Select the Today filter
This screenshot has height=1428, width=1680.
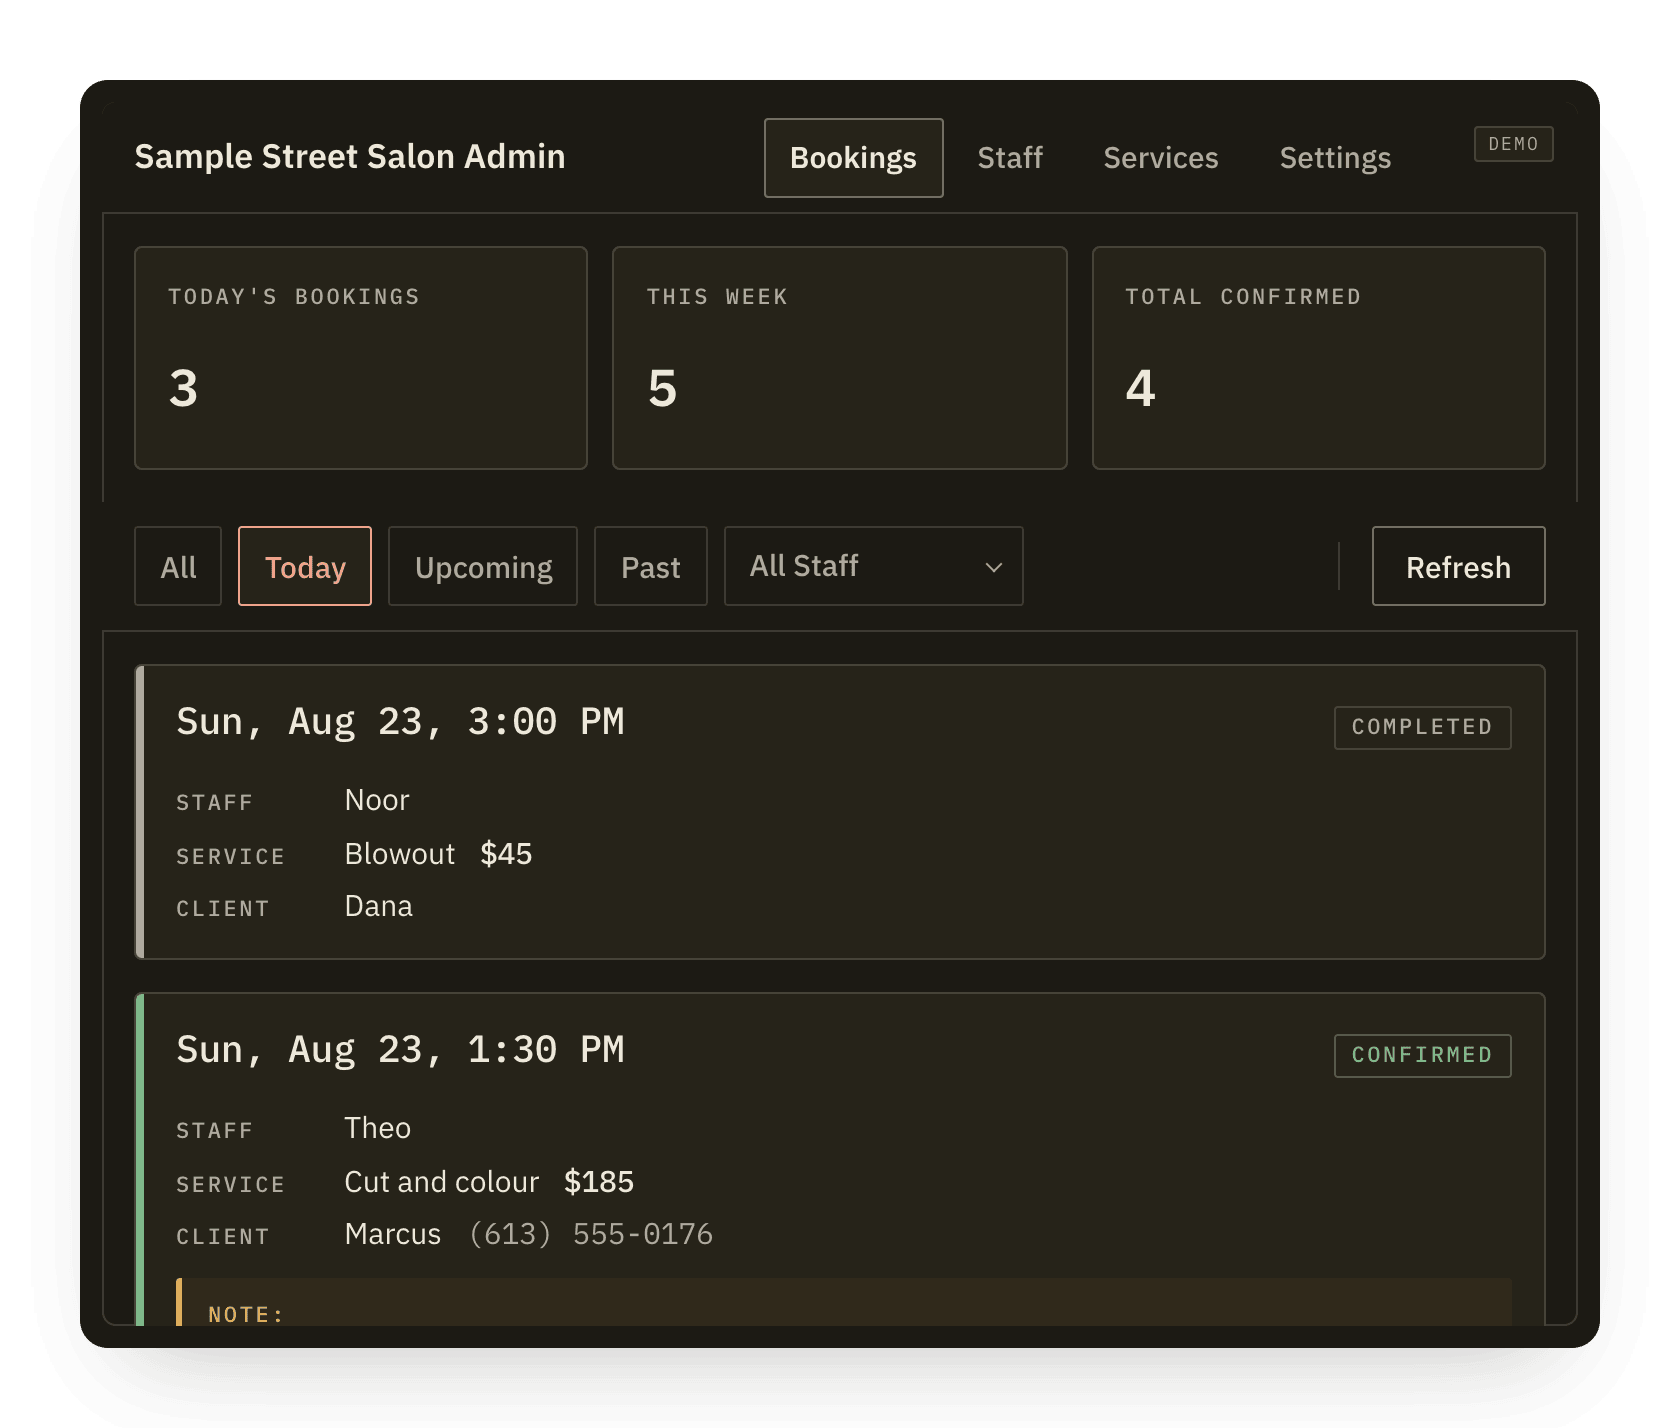pyautogui.click(x=305, y=566)
